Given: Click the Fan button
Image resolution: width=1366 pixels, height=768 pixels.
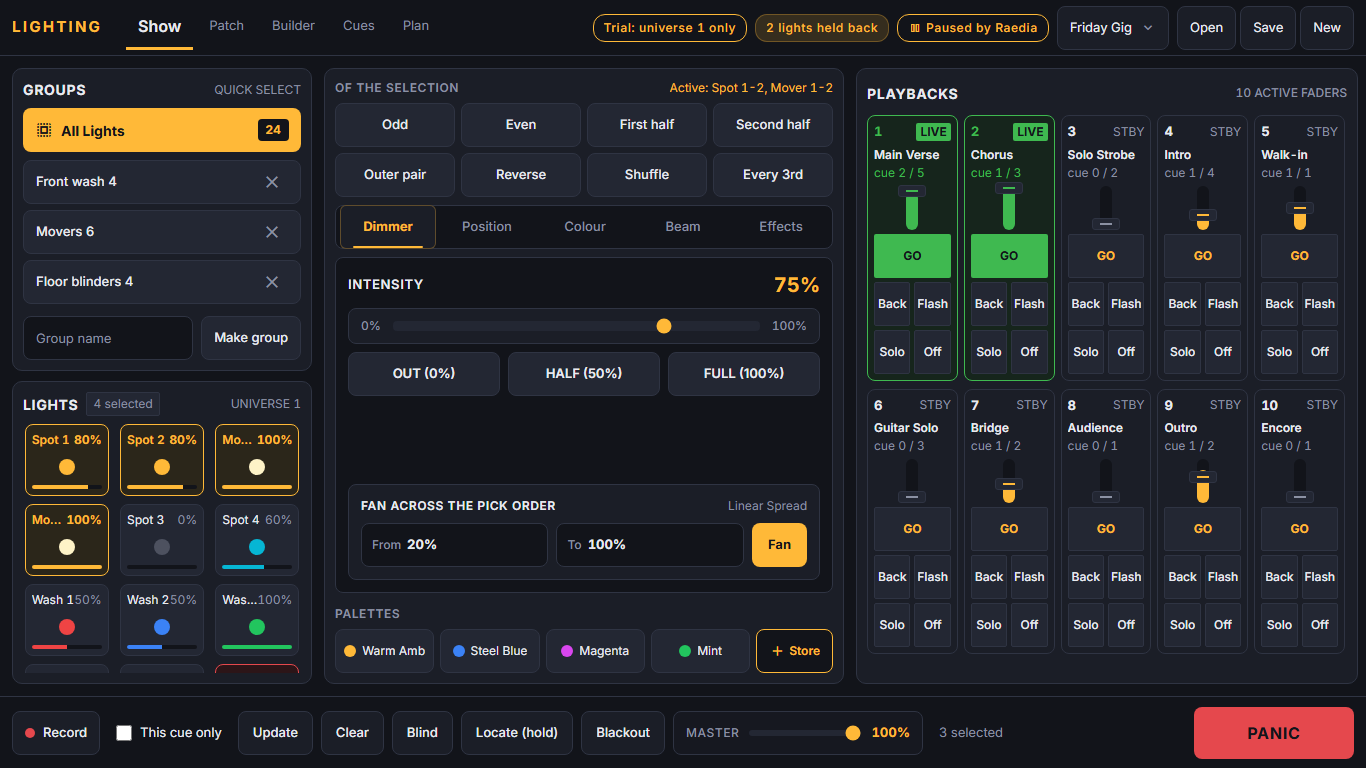Looking at the screenshot, I should click(779, 545).
